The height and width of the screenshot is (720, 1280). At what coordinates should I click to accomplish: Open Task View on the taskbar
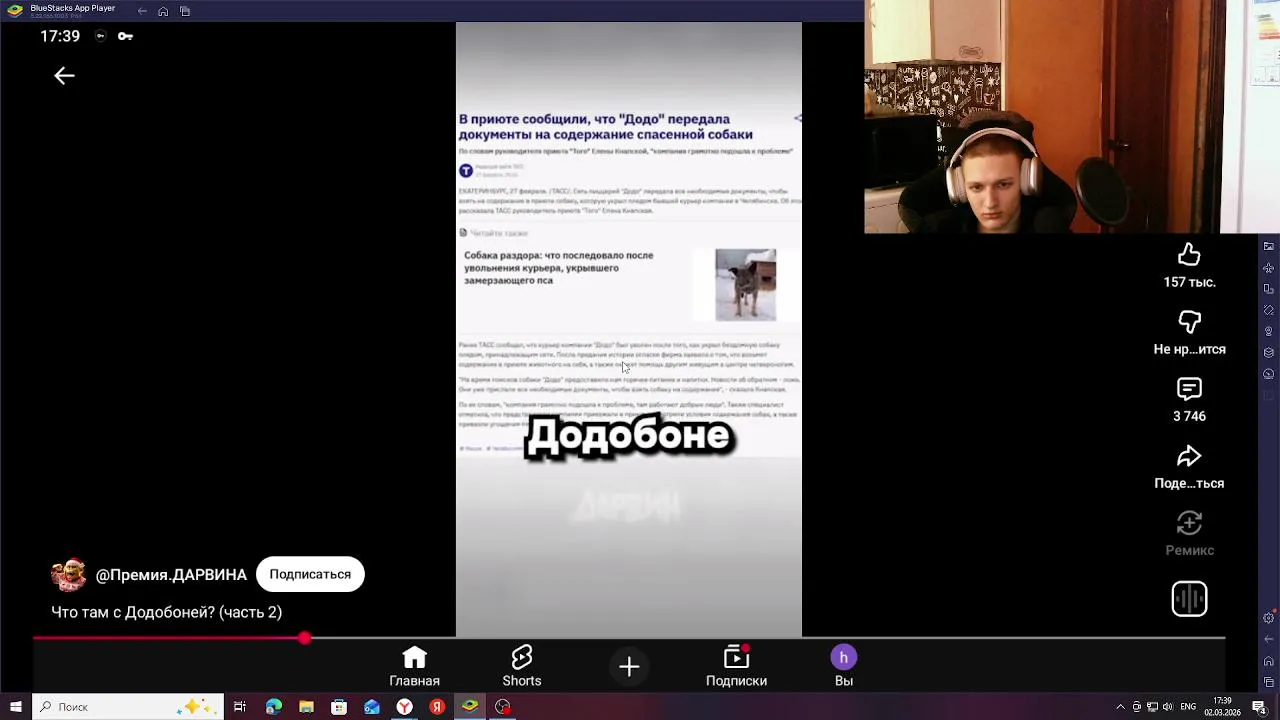pos(240,707)
